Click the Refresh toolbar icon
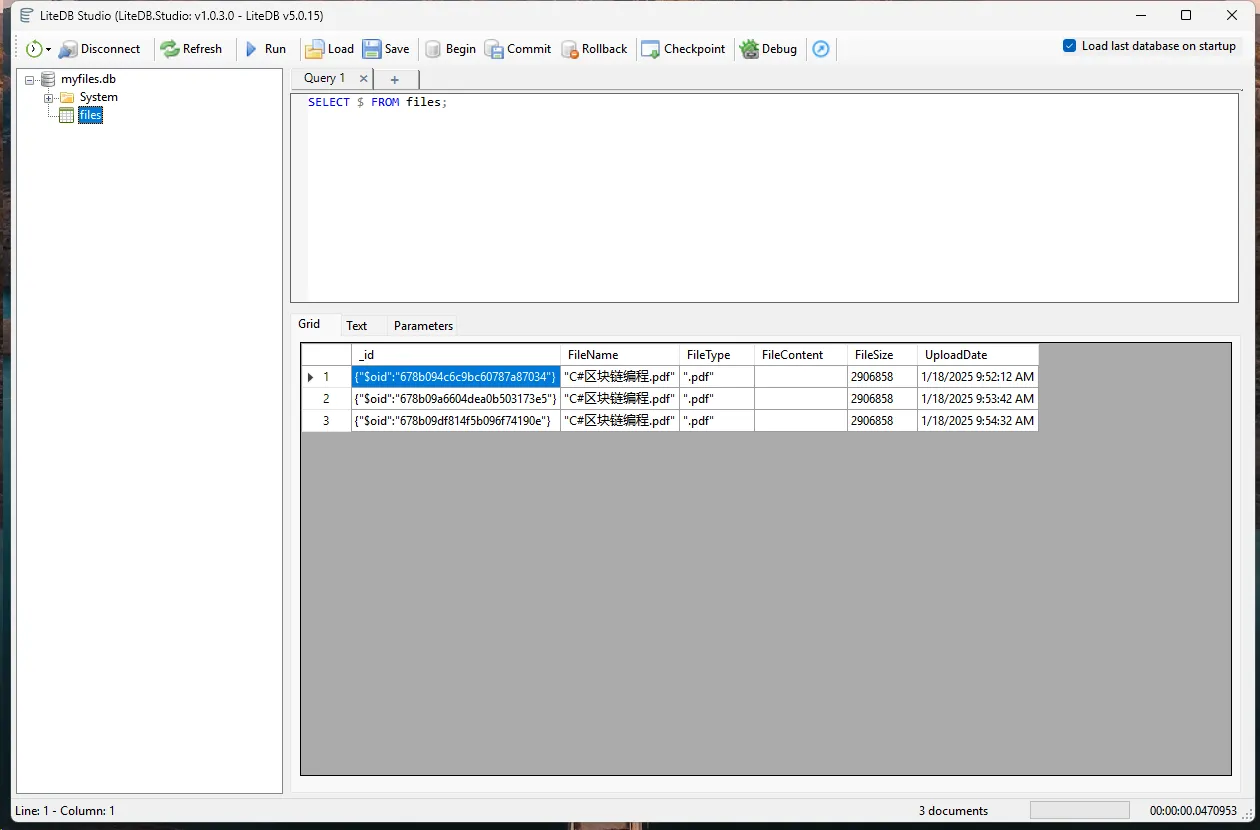The height and width of the screenshot is (830, 1260). click(170, 49)
